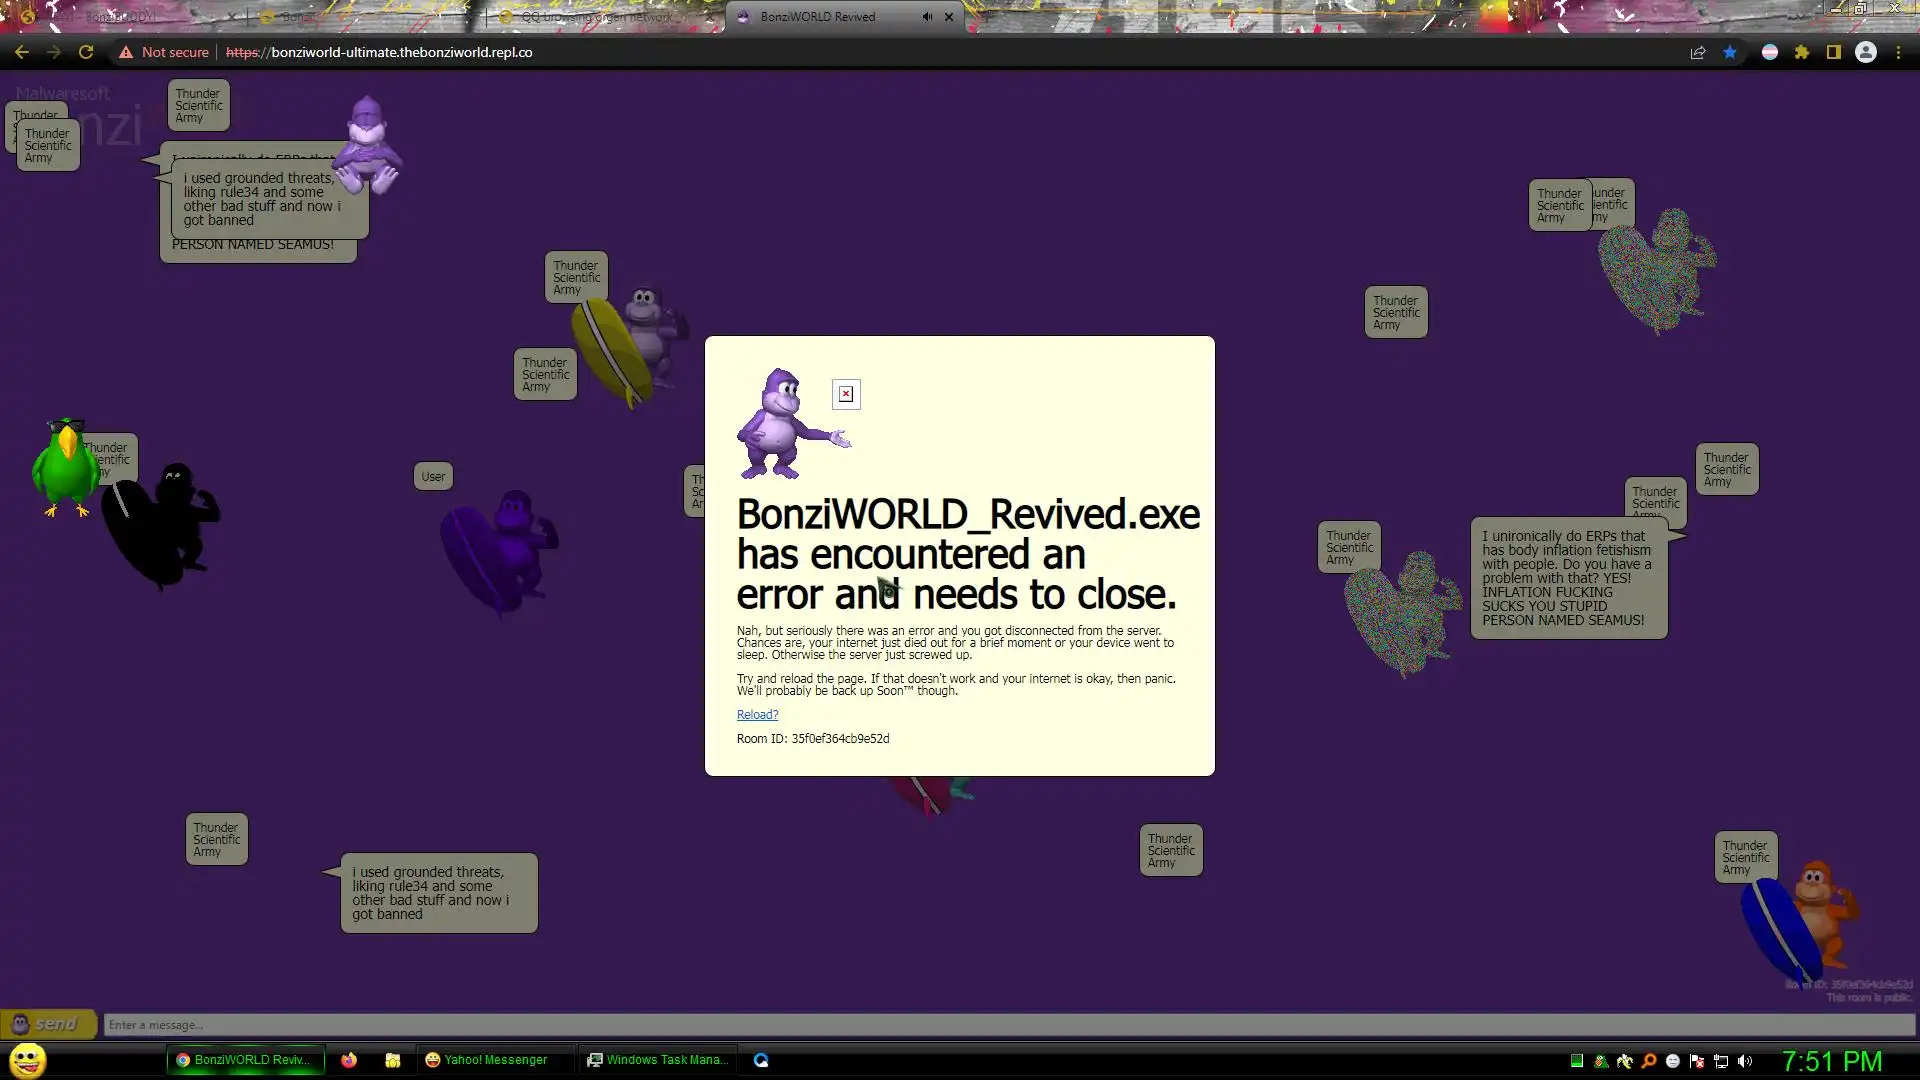Open the browser extensions puzzle icon
The image size is (1920, 1080).
tap(1802, 52)
